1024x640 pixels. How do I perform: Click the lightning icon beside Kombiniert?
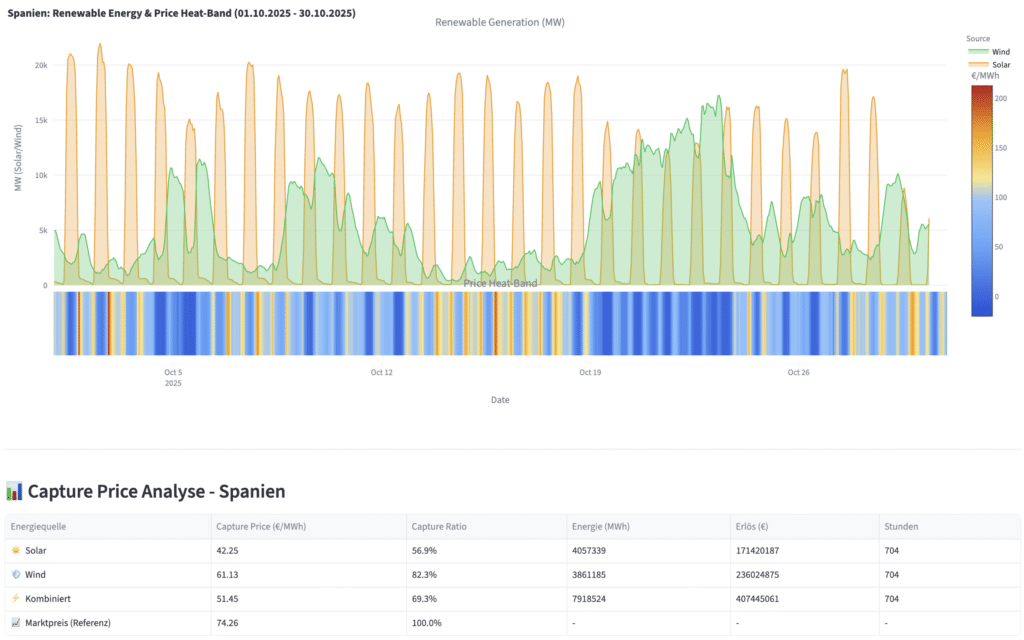point(16,598)
